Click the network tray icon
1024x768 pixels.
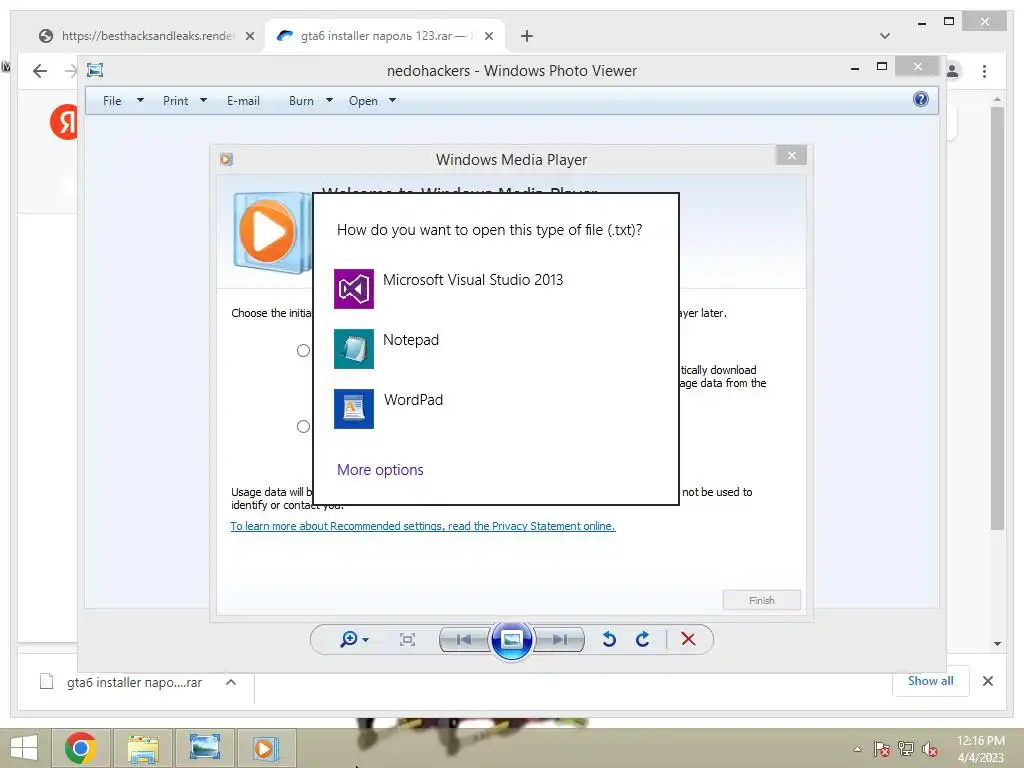point(906,749)
